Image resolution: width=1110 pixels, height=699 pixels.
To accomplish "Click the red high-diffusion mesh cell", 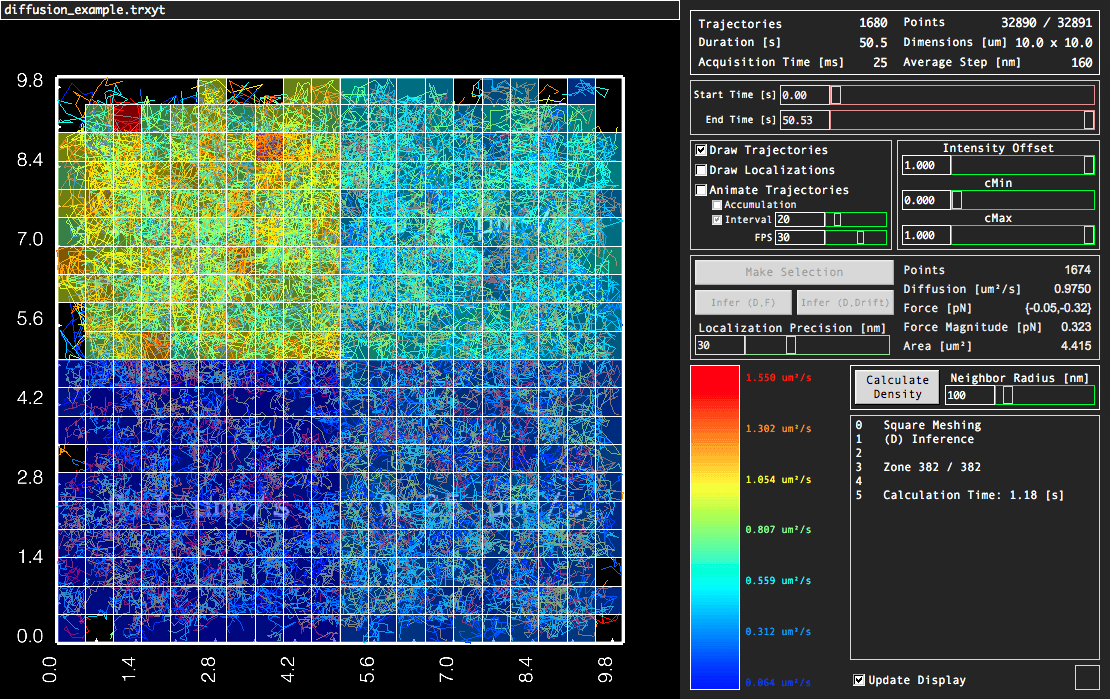I will [x=126, y=119].
